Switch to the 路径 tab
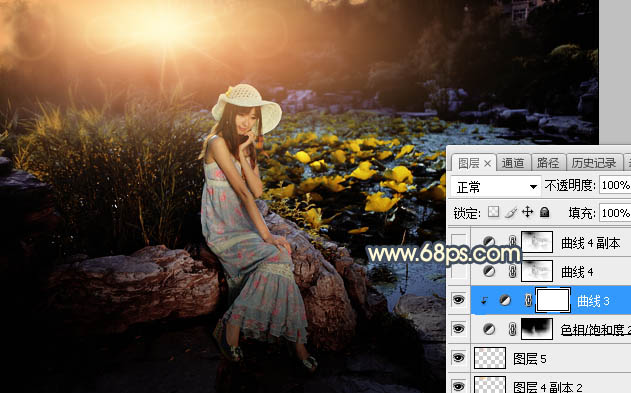The height and width of the screenshot is (393, 631). pos(548,163)
